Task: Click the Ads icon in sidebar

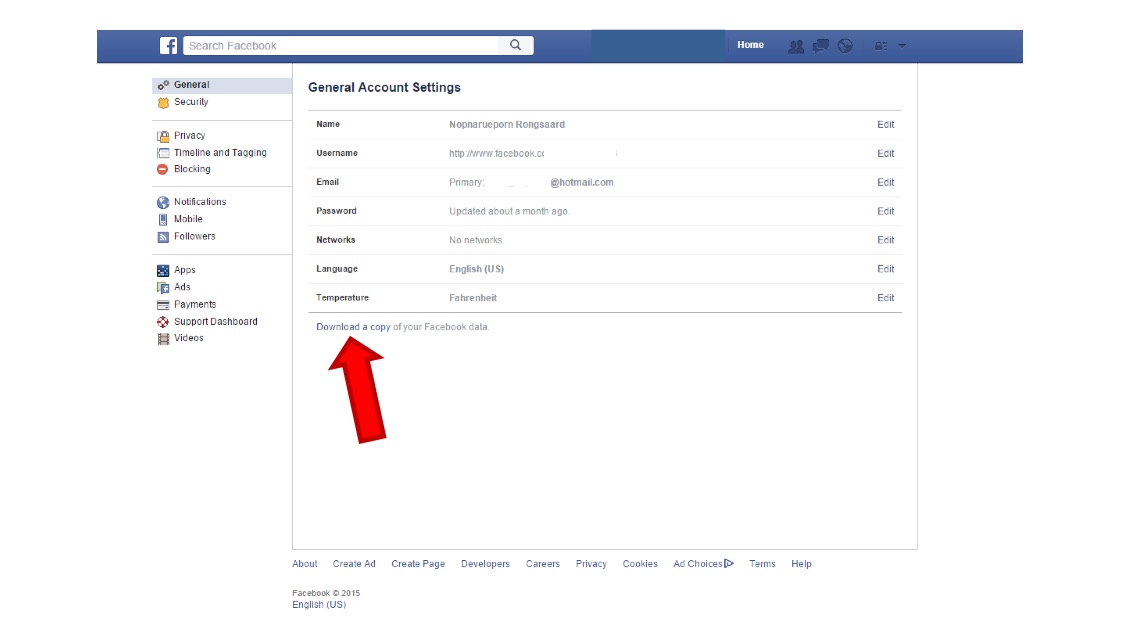Action: 163,288
